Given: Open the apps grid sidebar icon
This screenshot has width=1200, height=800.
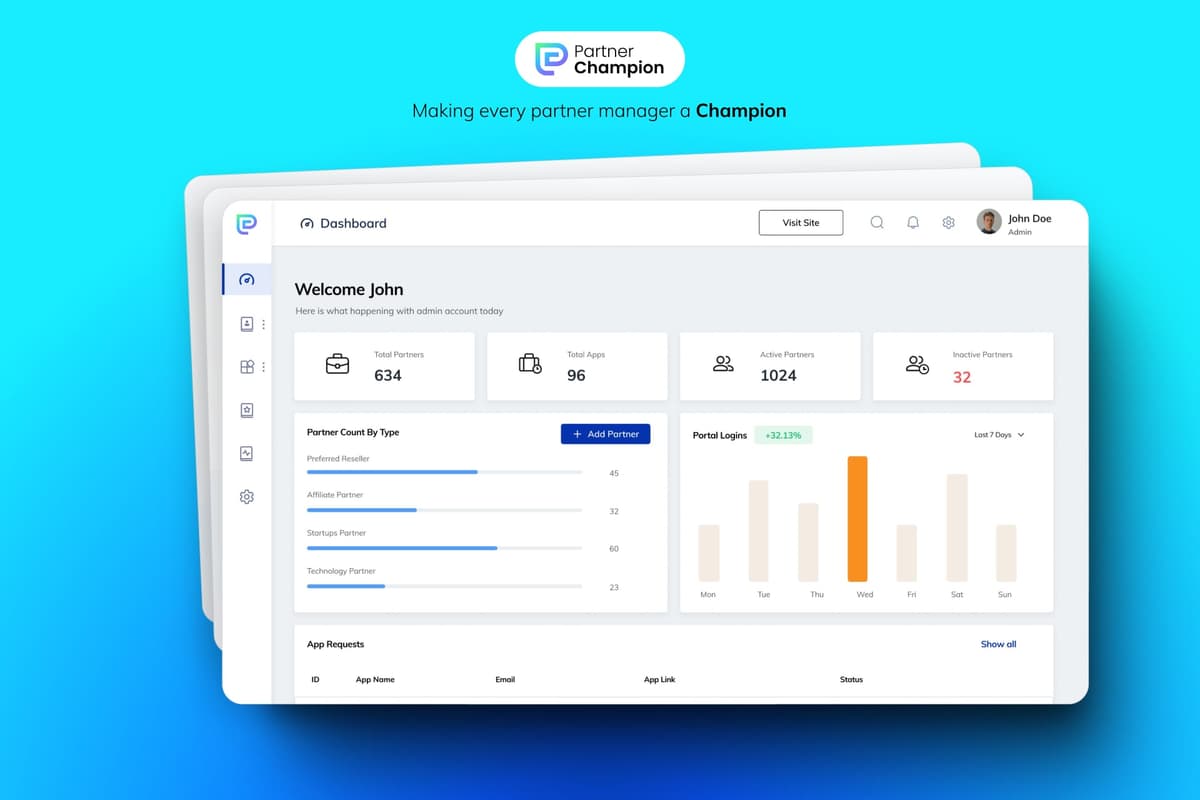Looking at the screenshot, I should pyautogui.click(x=247, y=367).
